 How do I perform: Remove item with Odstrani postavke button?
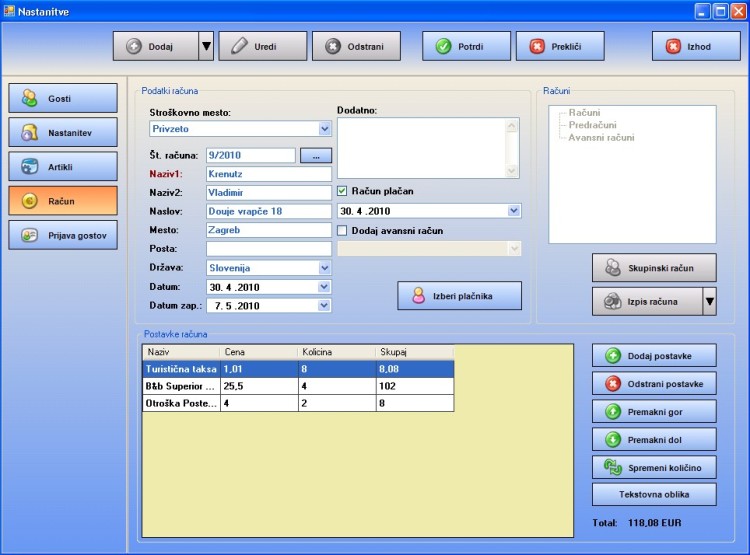click(x=654, y=384)
